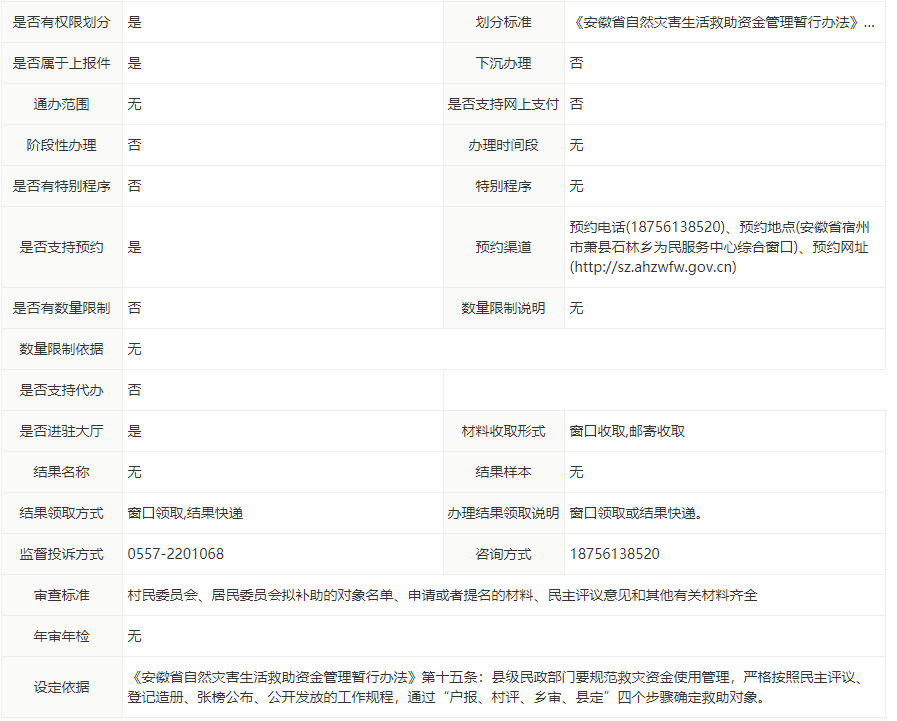
Task: Click the 审查标准 description text
Action: click(x=442, y=595)
